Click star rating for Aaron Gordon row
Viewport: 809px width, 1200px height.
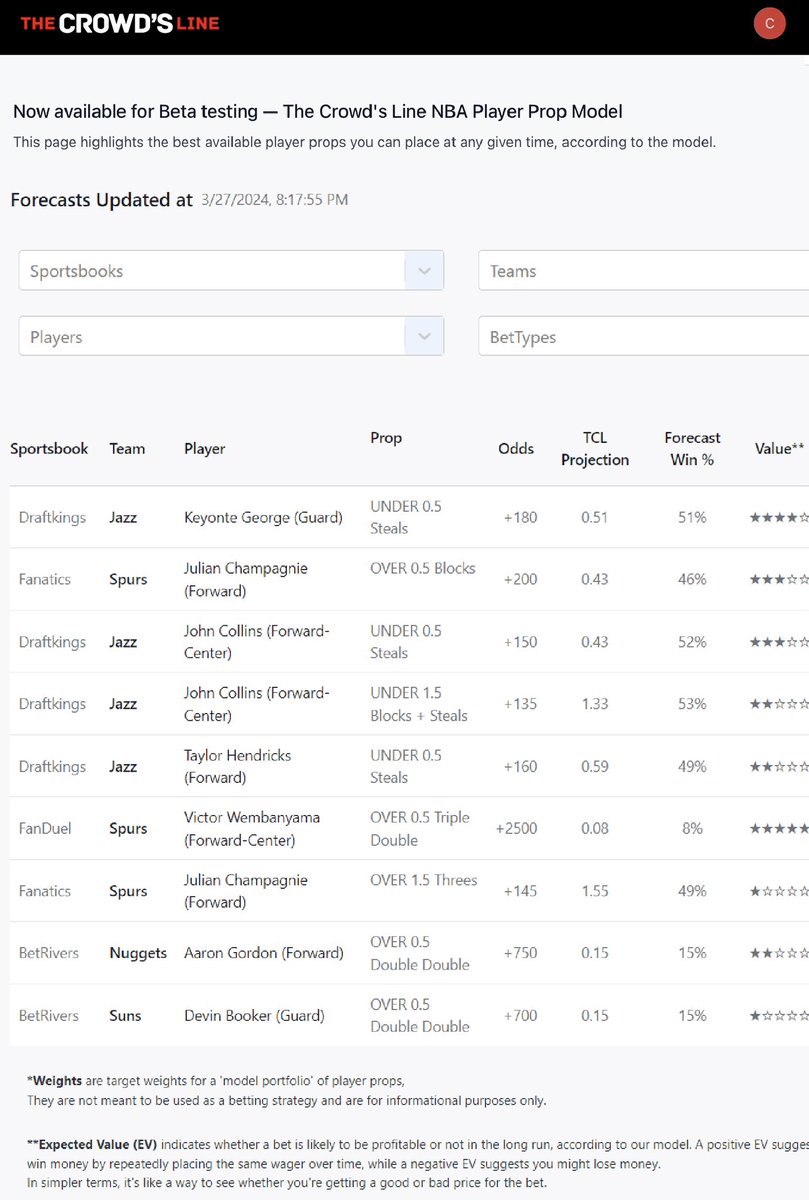(x=779, y=953)
